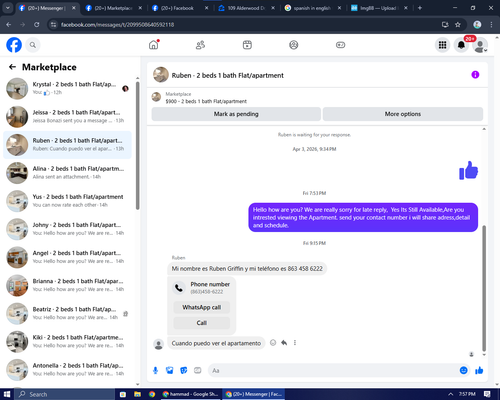Show hidden tray icons chevron
The height and width of the screenshot is (400, 500).
pyautogui.click(x=451, y=394)
